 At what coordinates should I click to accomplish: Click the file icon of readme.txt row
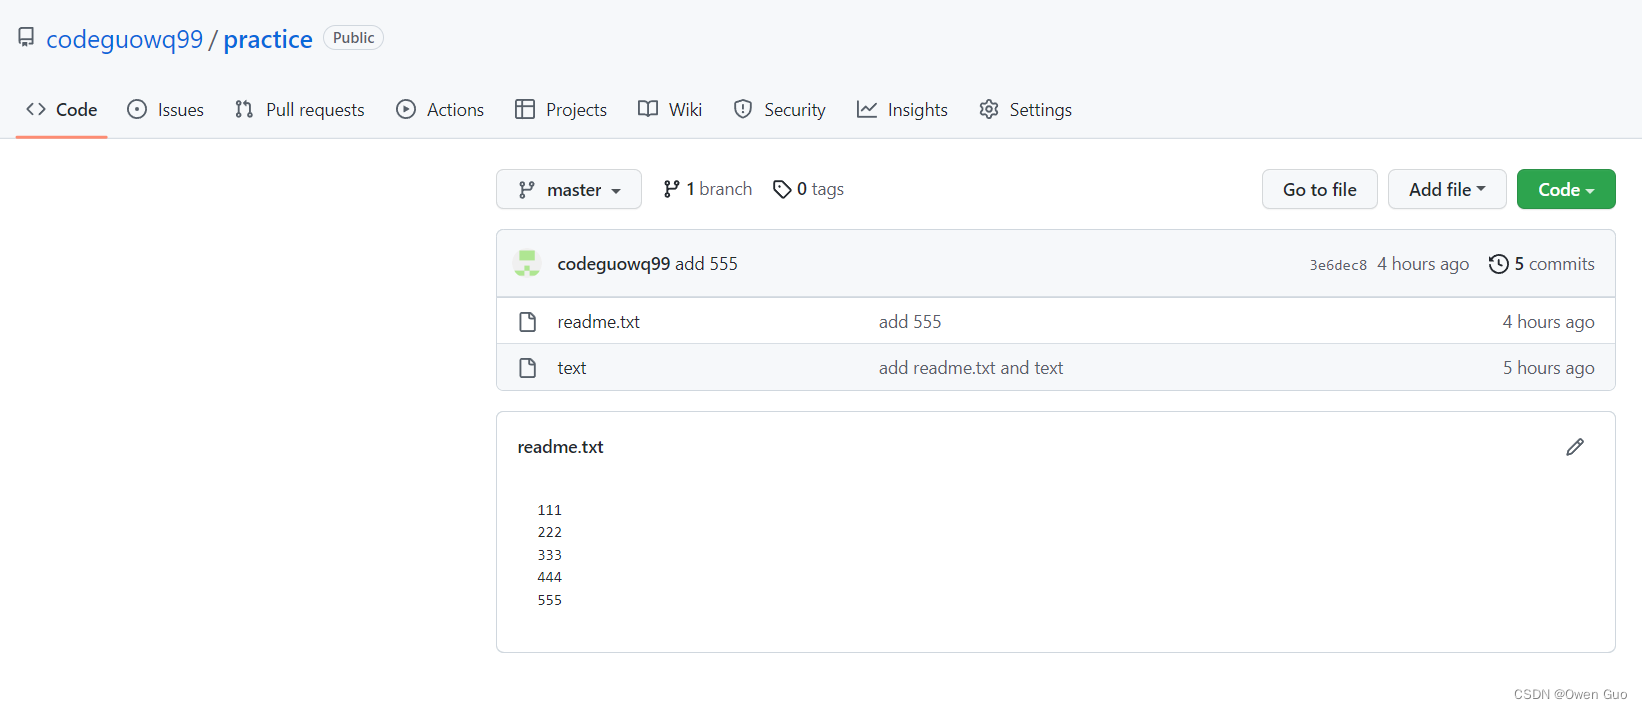pos(528,322)
